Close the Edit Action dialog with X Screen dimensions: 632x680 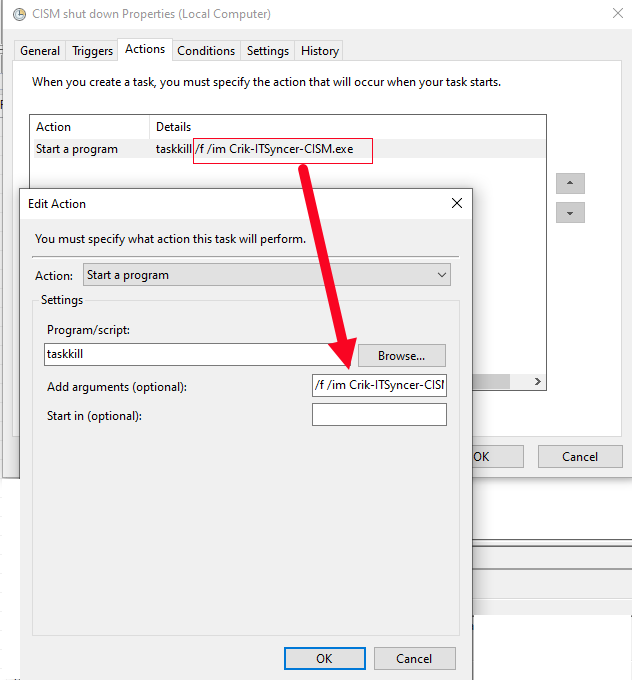(x=457, y=203)
